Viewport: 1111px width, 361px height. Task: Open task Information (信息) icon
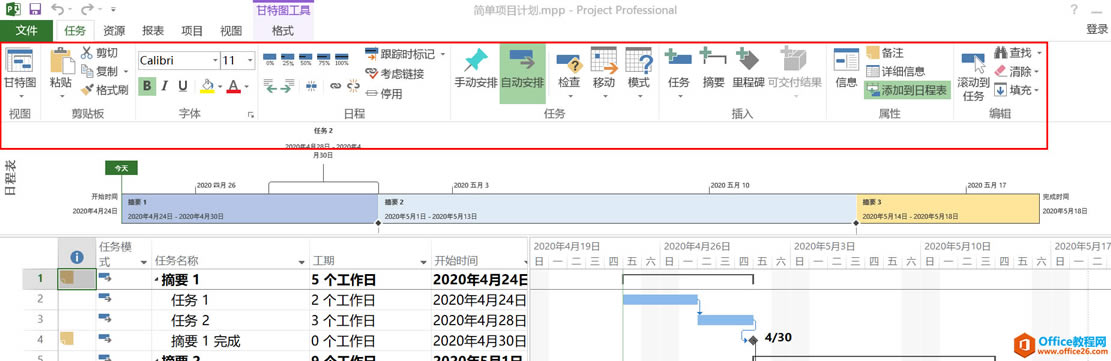pyautogui.click(x=846, y=68)
